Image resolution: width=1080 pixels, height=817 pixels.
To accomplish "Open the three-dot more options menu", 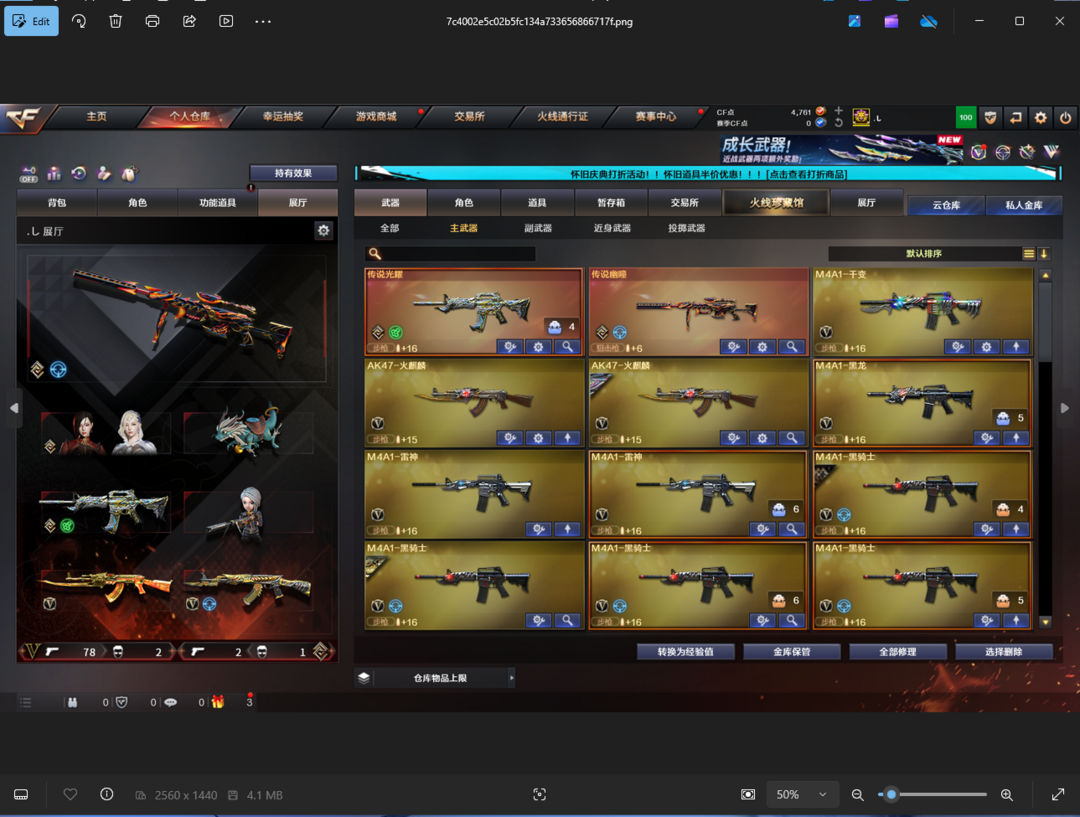I will click(x=263, y=21).
